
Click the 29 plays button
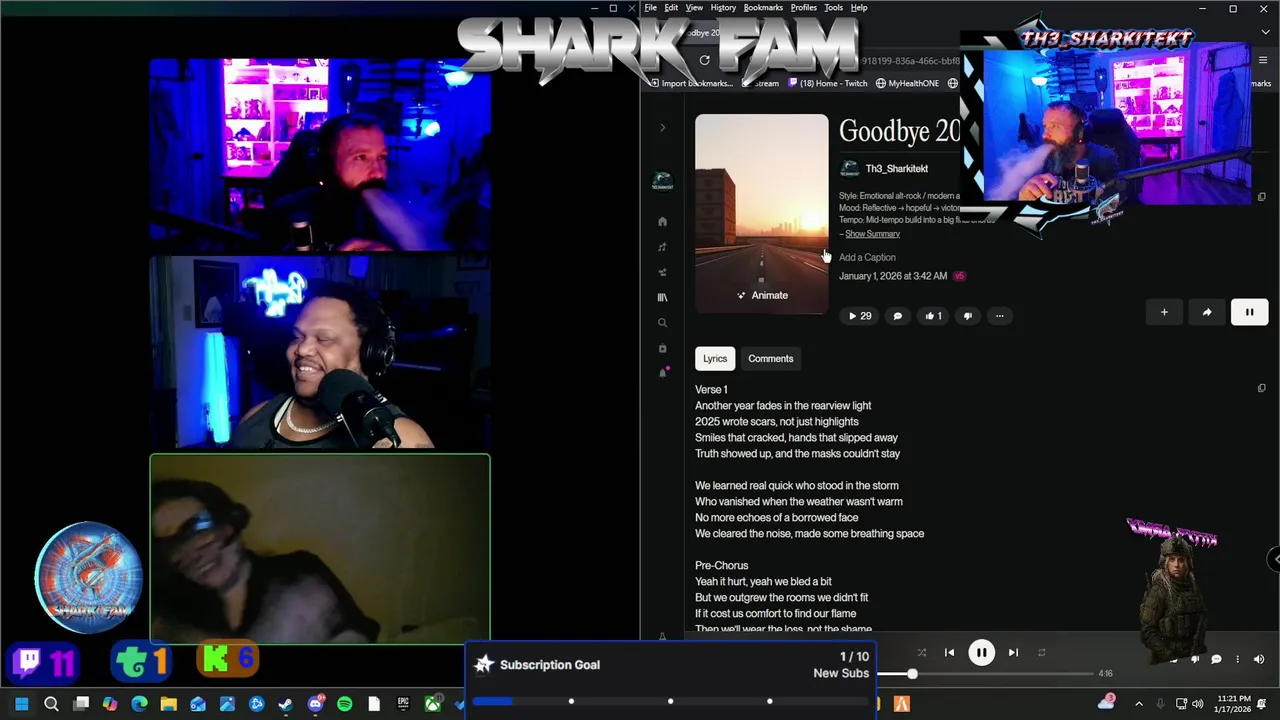(860, 316)
